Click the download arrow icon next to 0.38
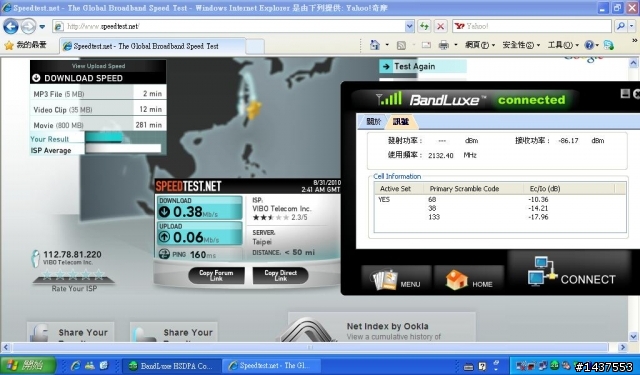 click(164, 211)
